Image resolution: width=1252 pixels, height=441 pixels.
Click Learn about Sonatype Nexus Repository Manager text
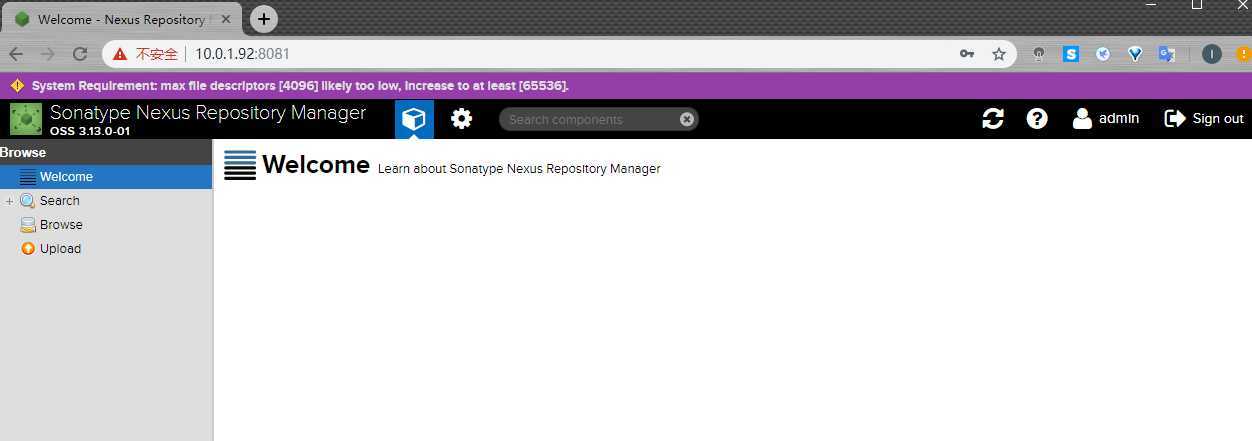click(519, 169)
